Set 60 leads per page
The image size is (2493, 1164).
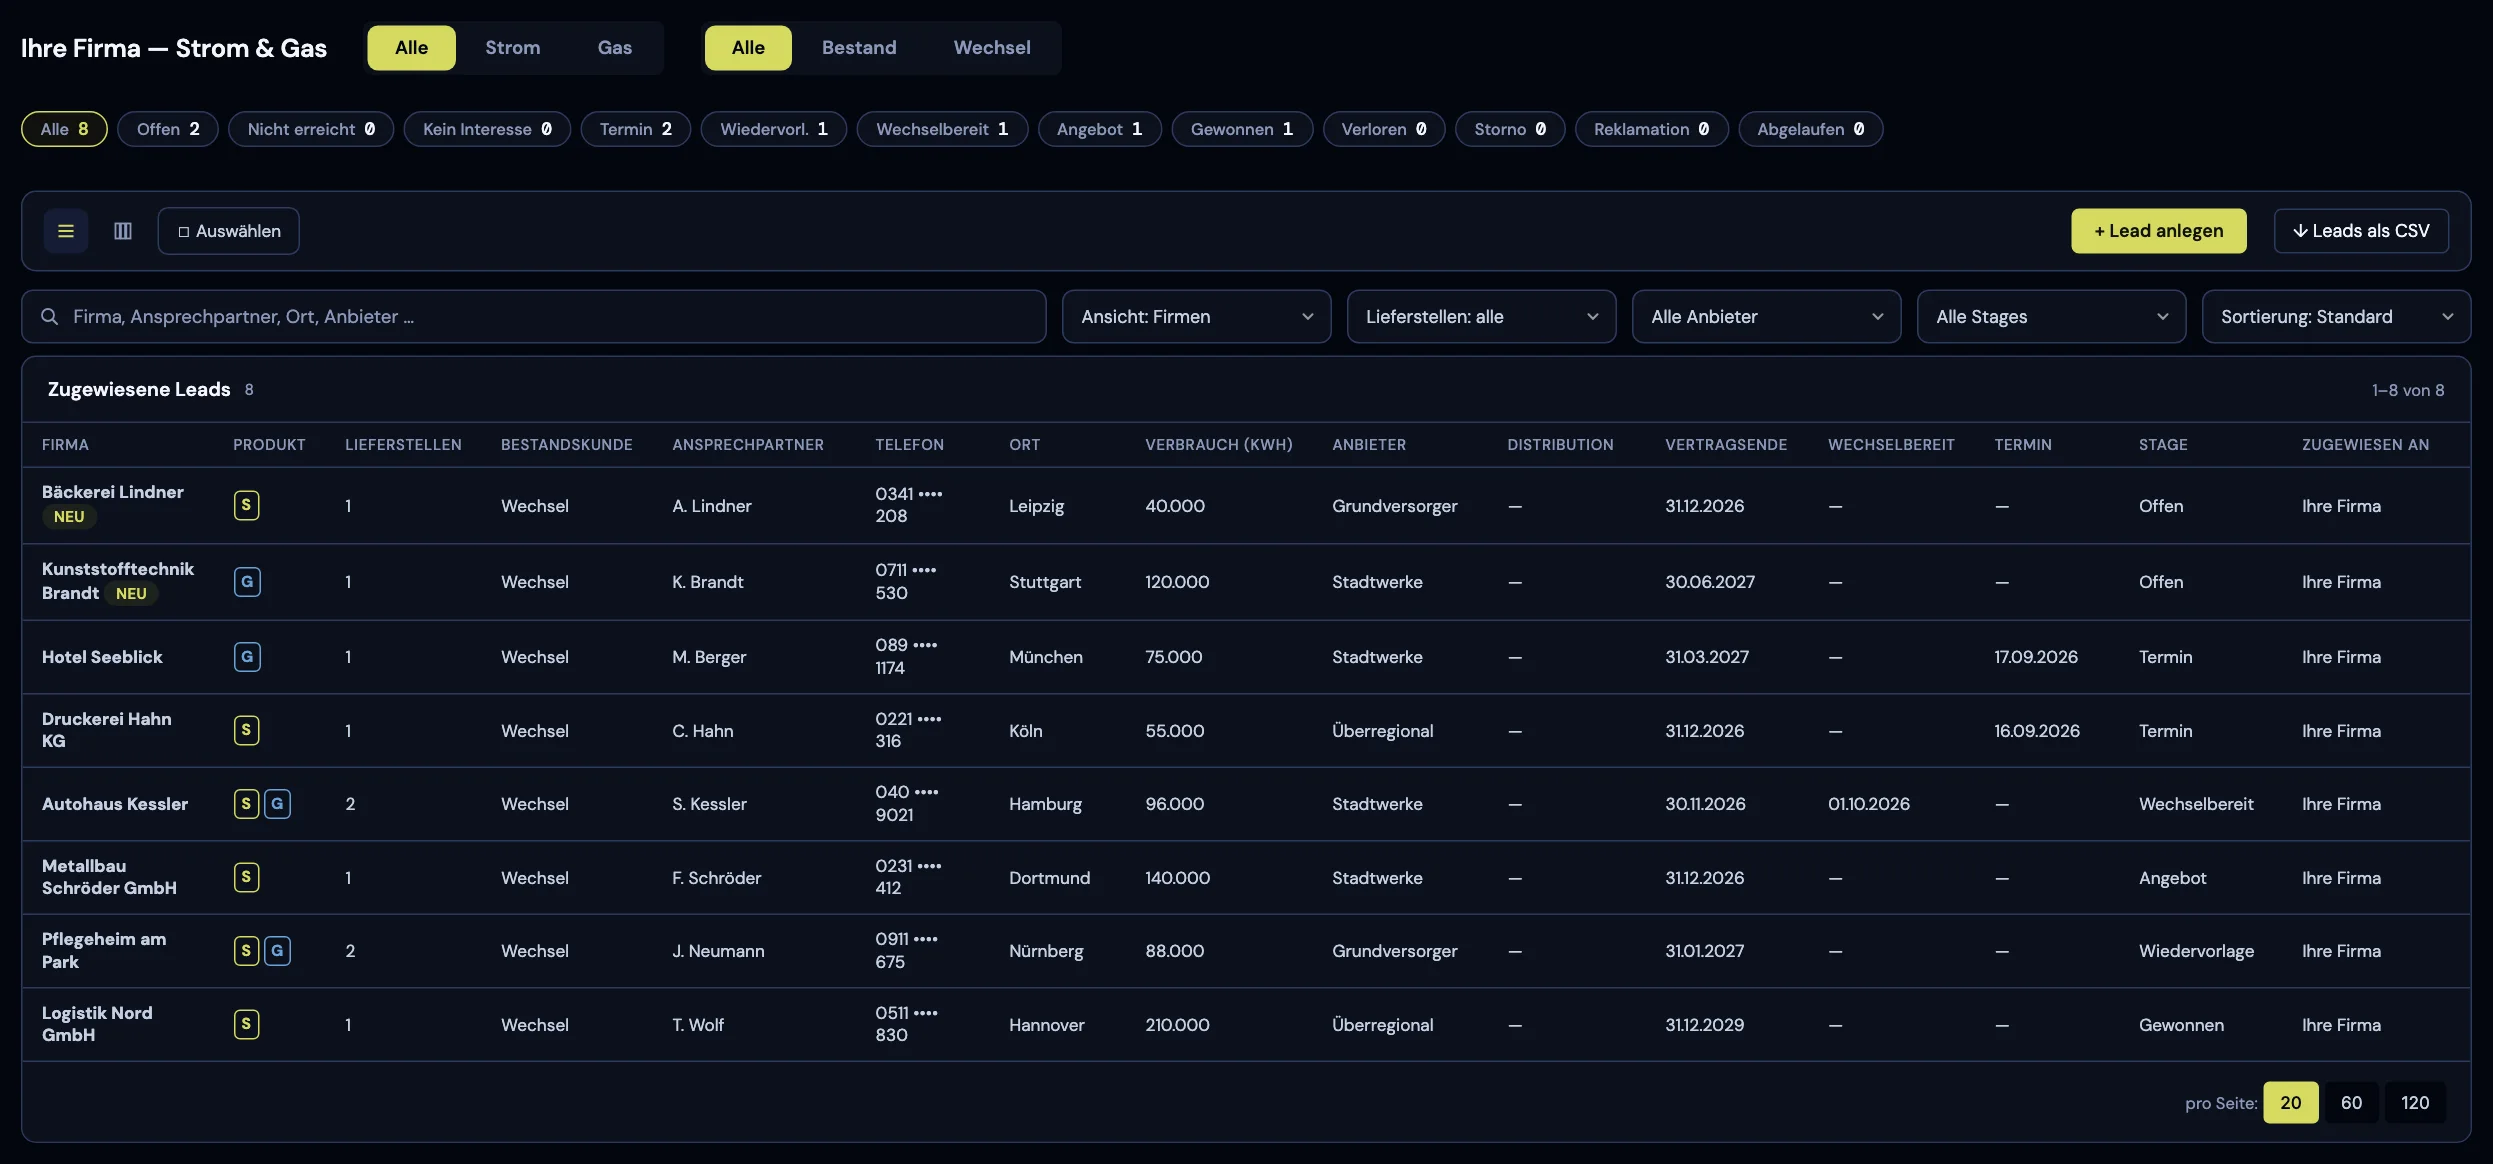(2351, 1103)
